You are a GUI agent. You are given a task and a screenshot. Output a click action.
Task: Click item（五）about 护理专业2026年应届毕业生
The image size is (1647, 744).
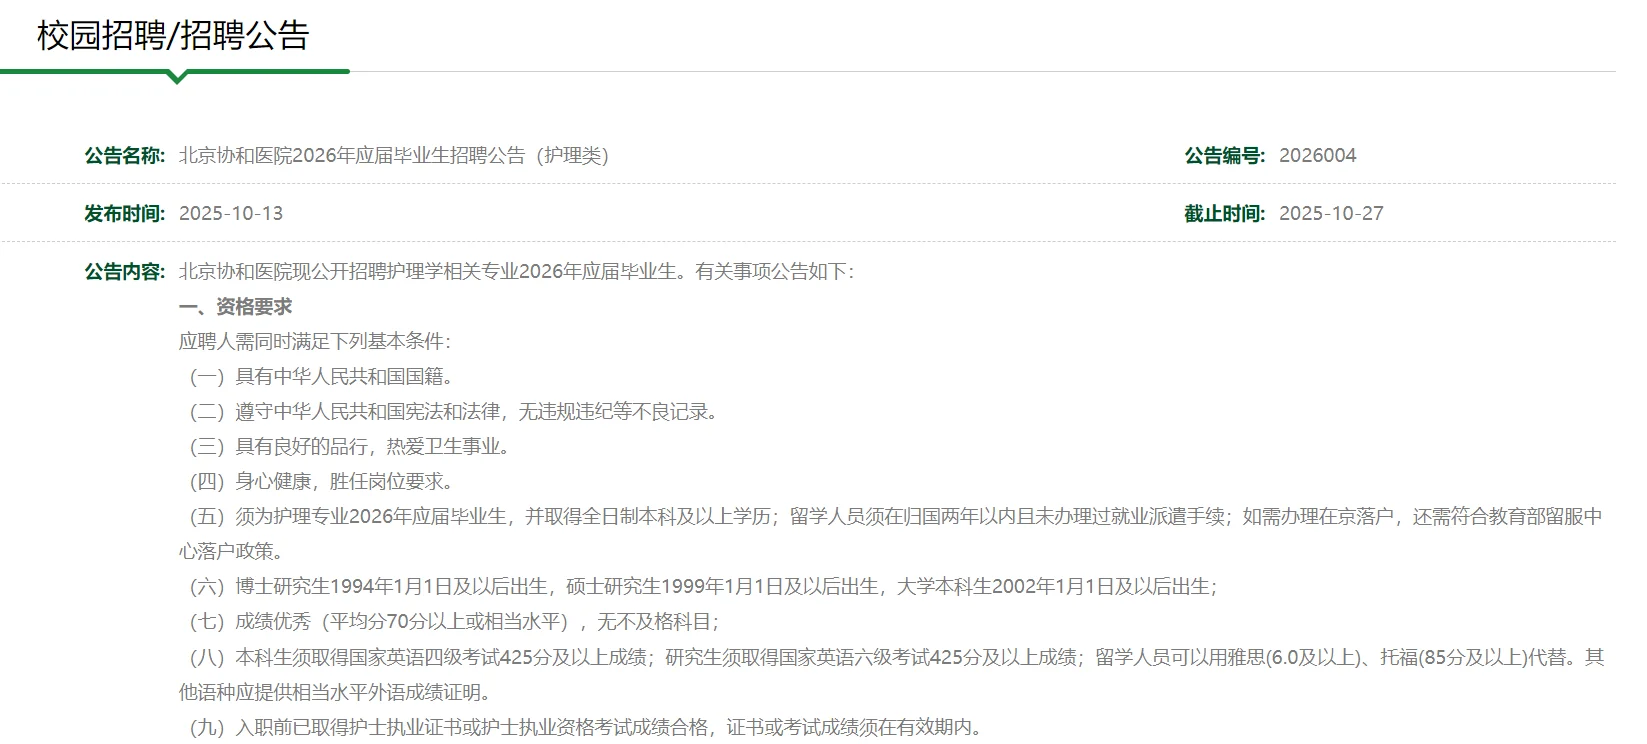pyautogui.click(x=891, y=534)
